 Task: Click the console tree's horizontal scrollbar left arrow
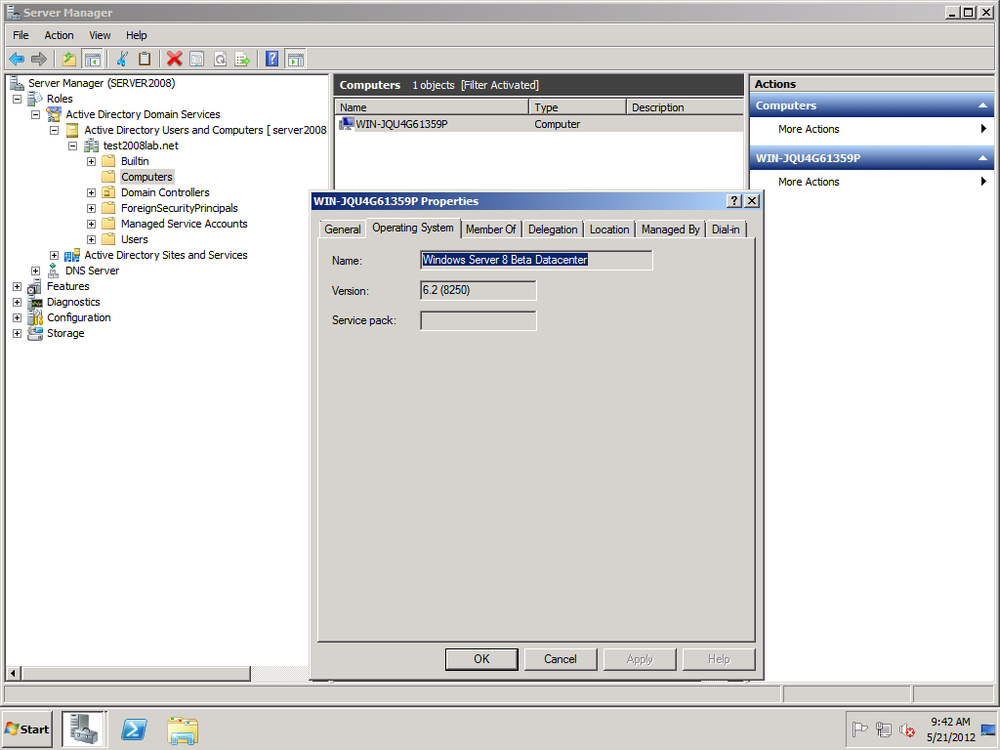(x=13, y=673)
